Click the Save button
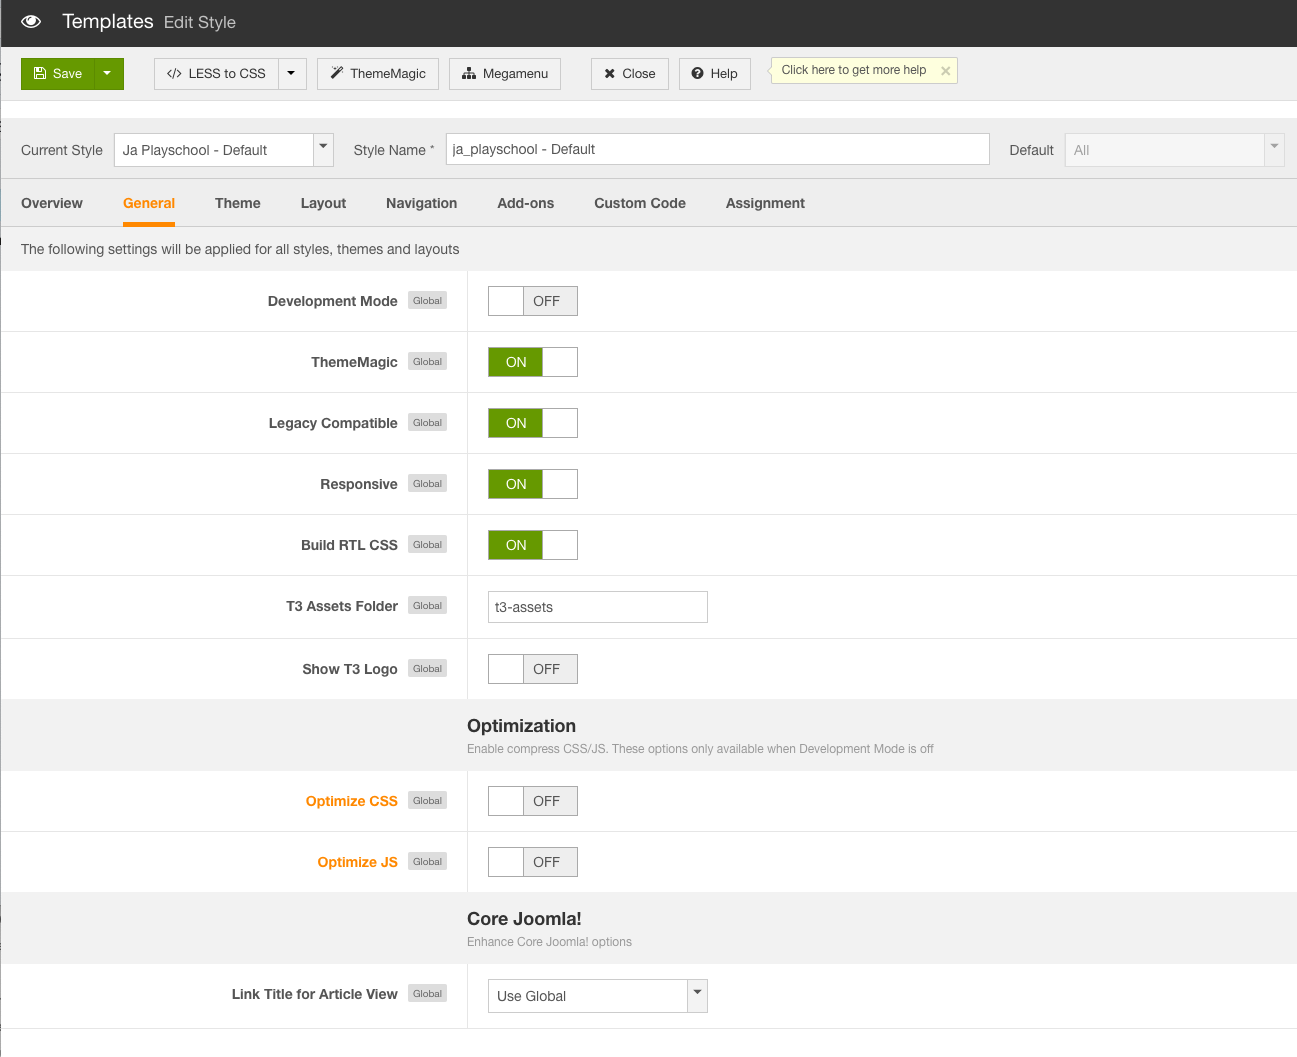Screen dimensions: 1297x1057 58,74
